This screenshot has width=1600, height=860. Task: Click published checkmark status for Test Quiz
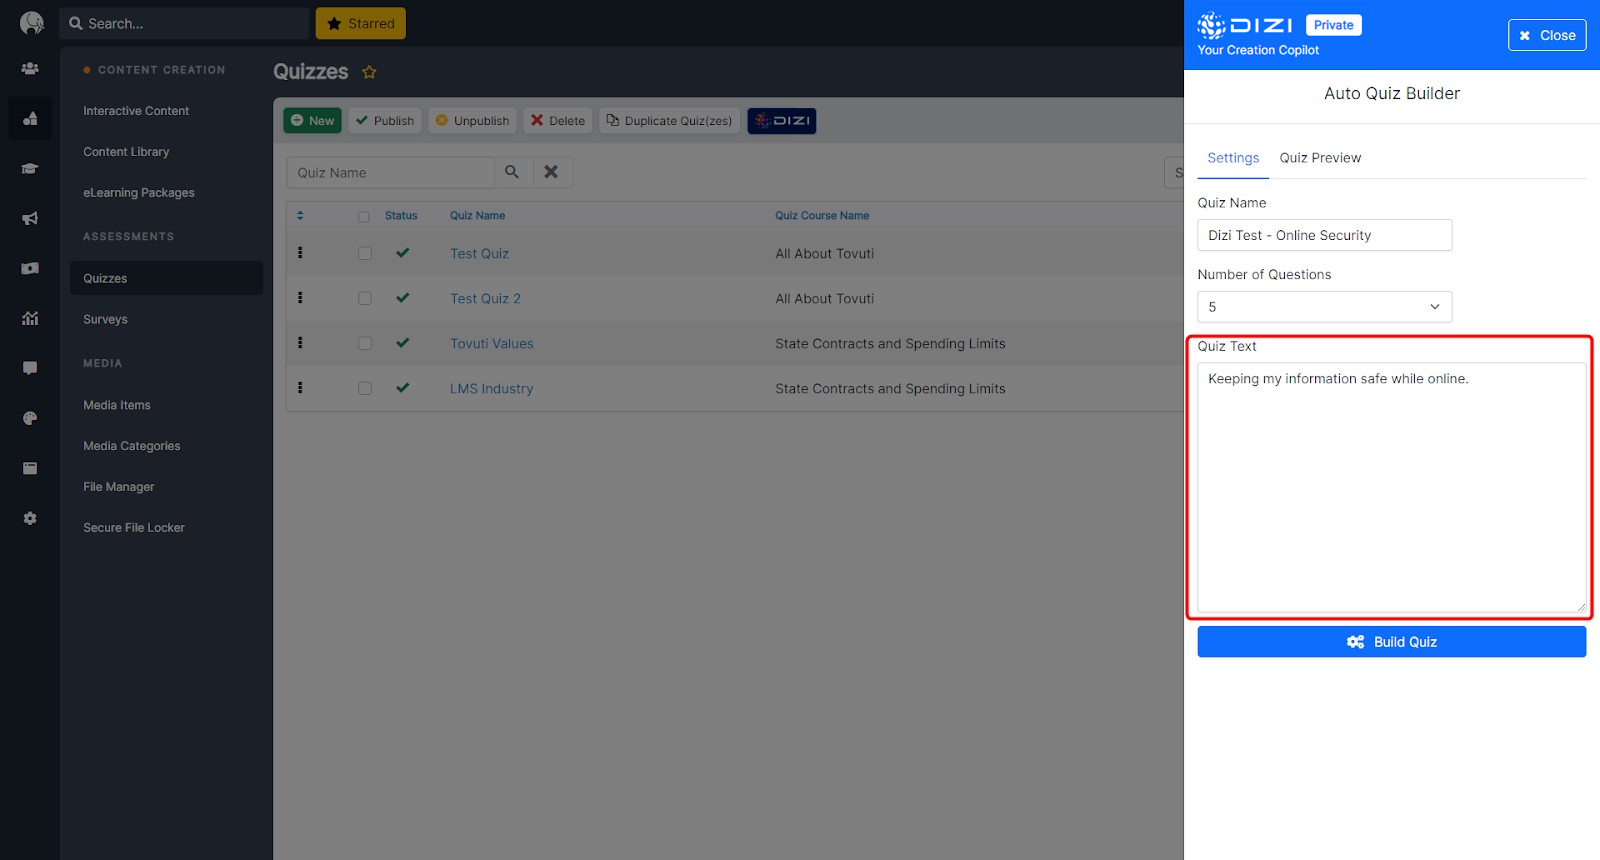(x=403, y=253)
